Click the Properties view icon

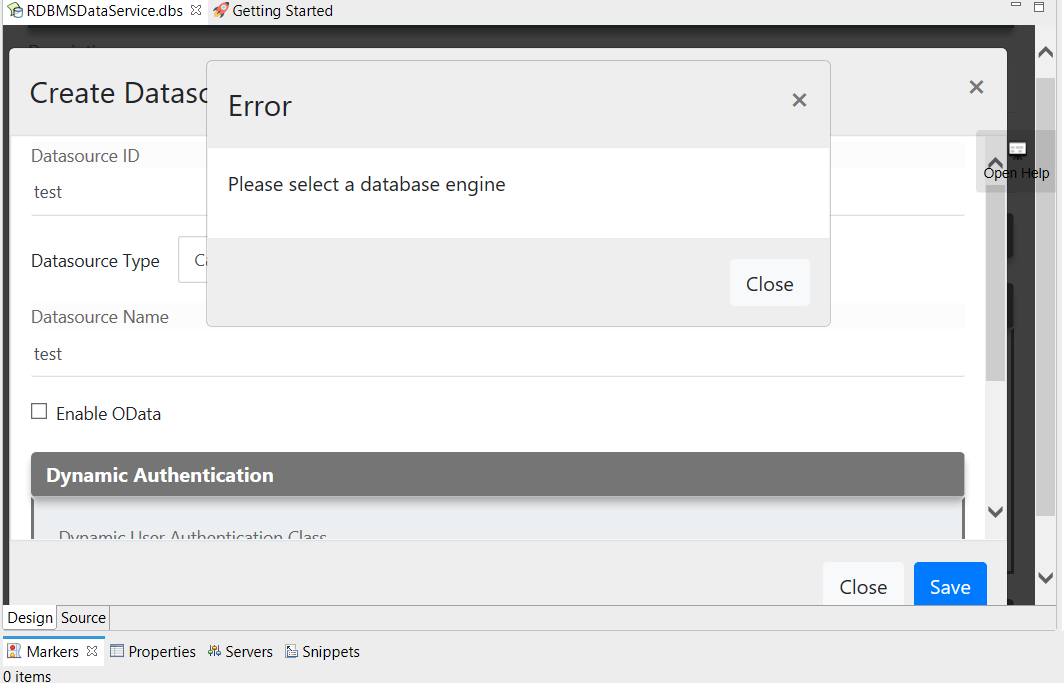(x=117, y=651)
